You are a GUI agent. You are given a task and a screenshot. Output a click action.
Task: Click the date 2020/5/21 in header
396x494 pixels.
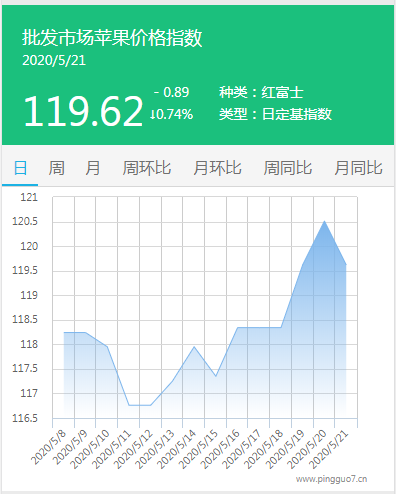[54, 60]
